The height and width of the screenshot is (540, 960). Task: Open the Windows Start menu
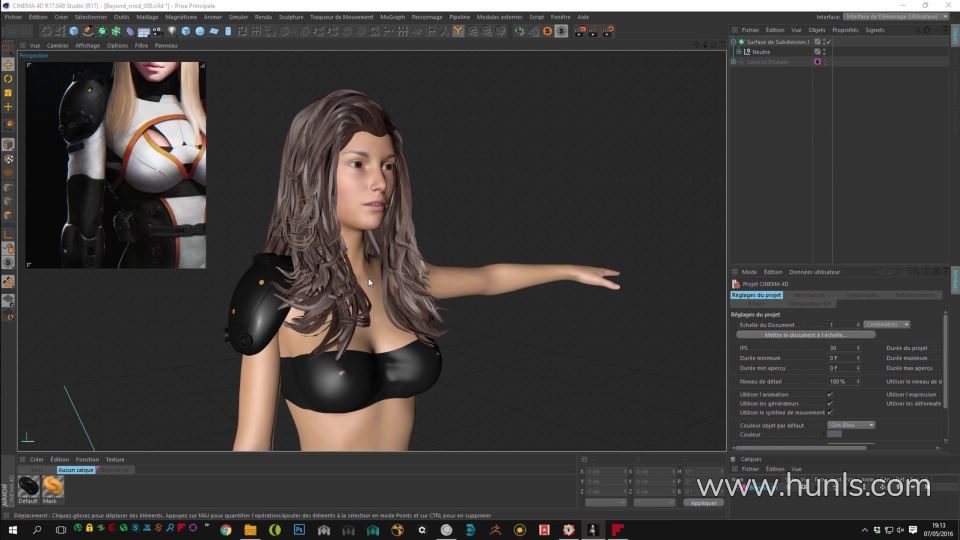pyautogui.click(x=12, y=530)
